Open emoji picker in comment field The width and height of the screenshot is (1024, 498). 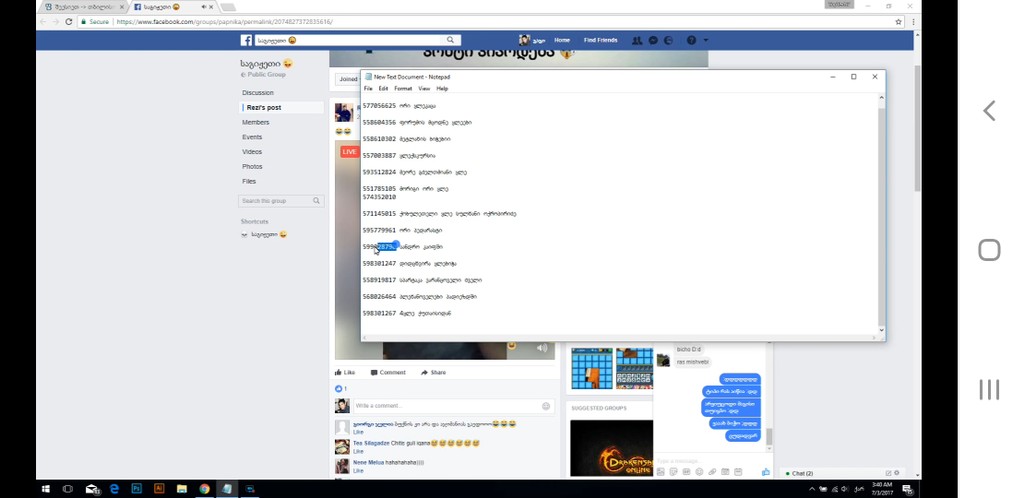click(x=546, y=406)
